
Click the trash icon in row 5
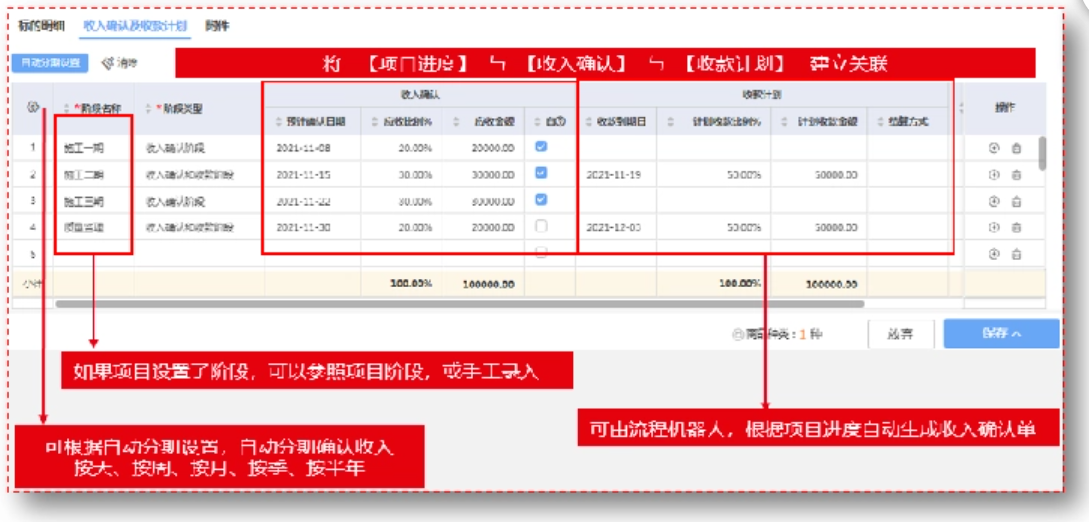(x=1016, y=254)
